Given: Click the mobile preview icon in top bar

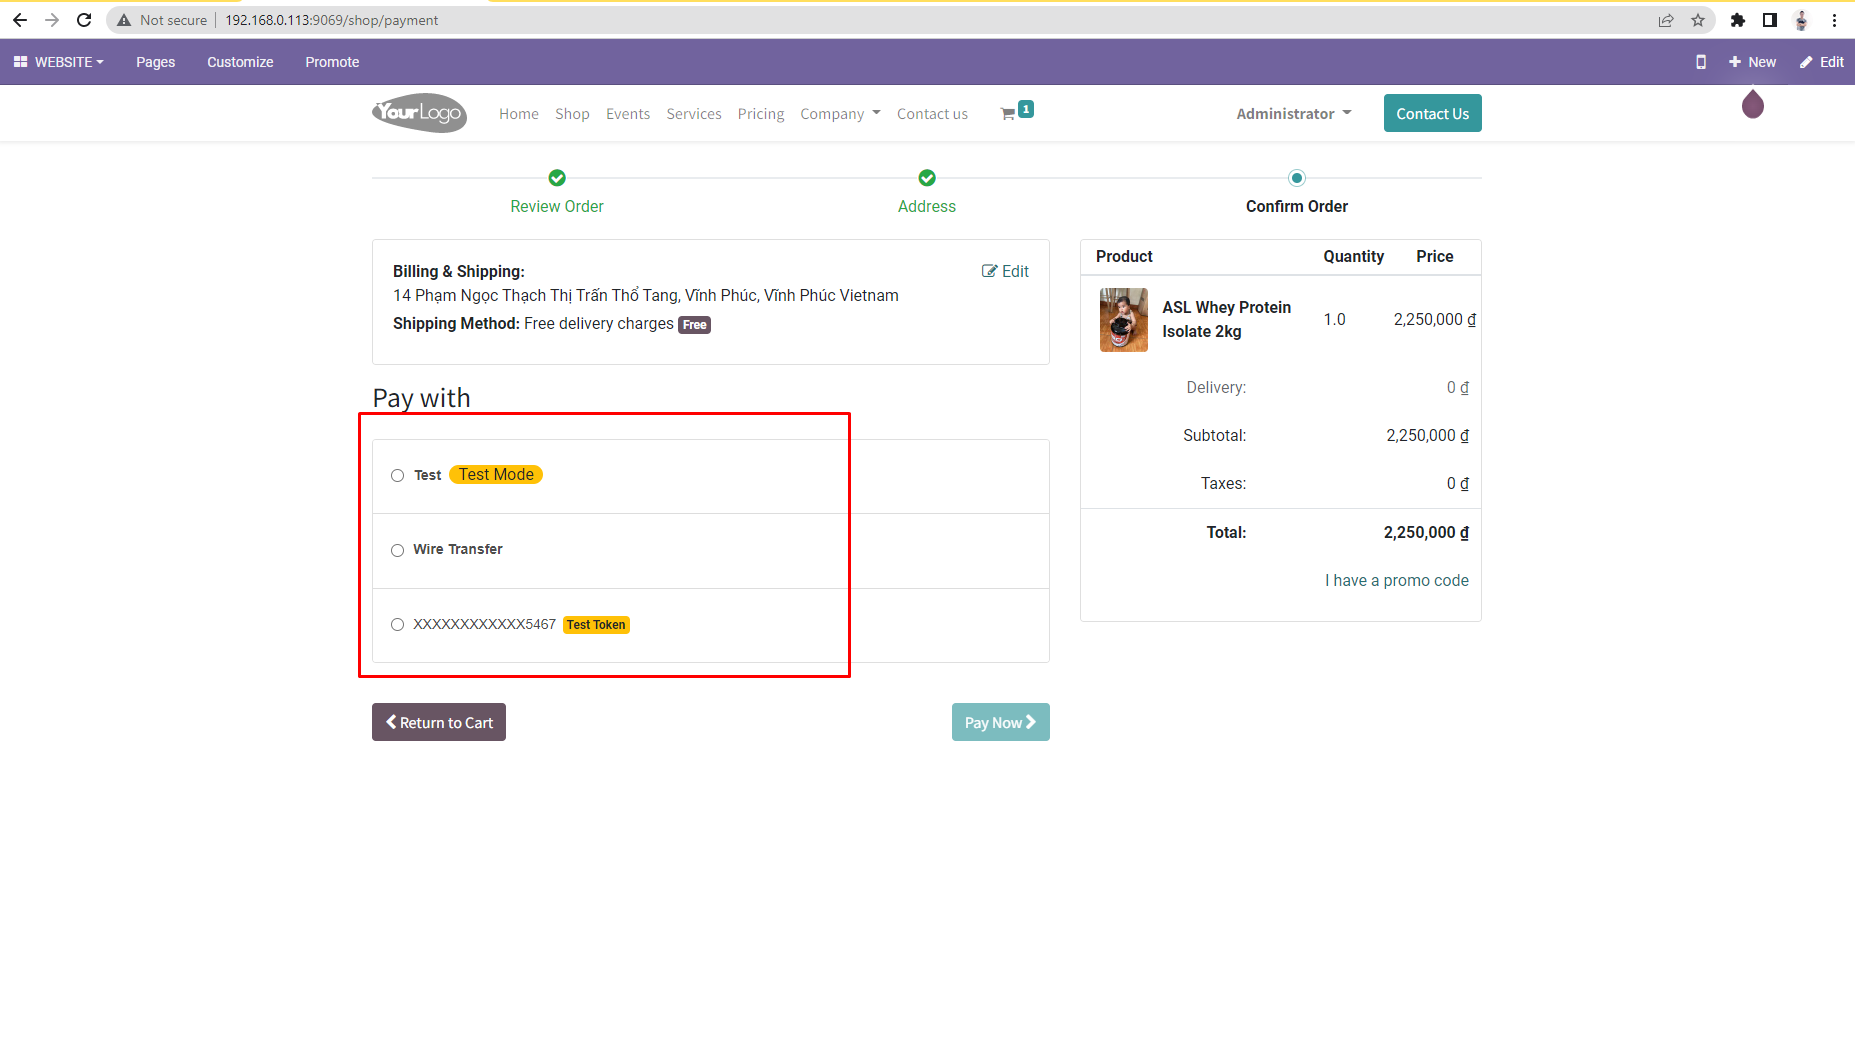Looking at the screenshot, I should [x=1700, y=61].
